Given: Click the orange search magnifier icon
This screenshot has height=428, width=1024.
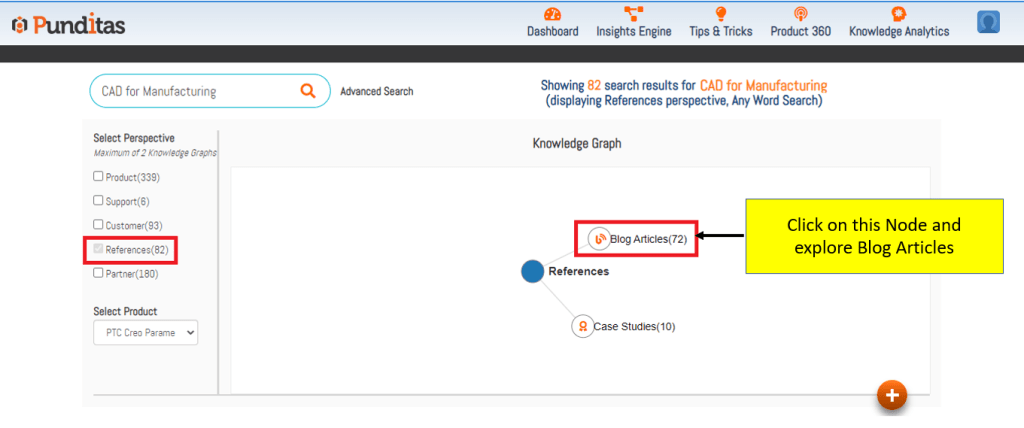Looking at the screenshot, I should click(x=308, y=91).
